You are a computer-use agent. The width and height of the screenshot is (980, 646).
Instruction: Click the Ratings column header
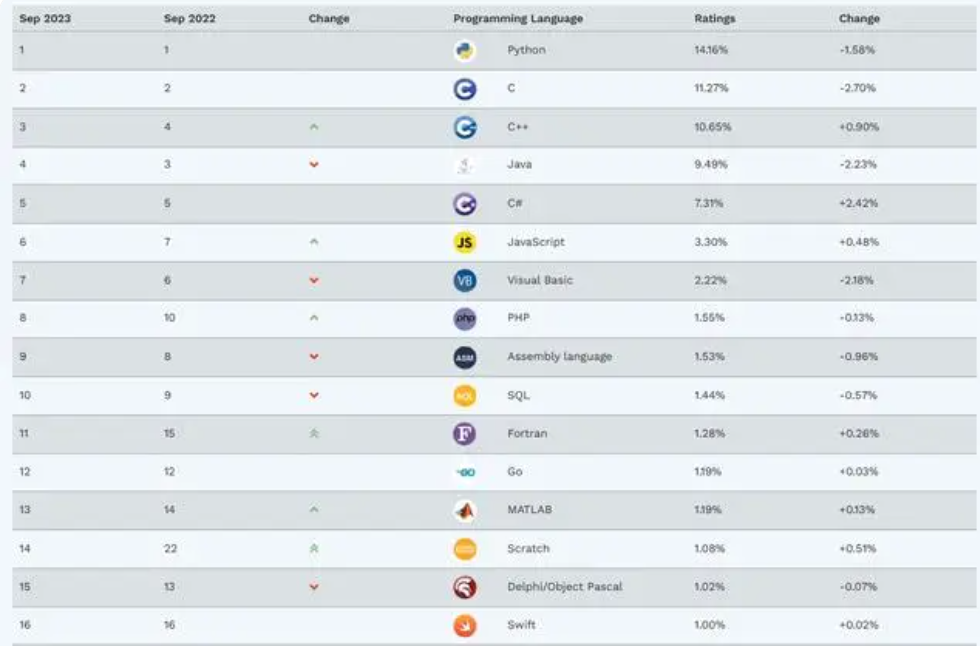(715, 19)
